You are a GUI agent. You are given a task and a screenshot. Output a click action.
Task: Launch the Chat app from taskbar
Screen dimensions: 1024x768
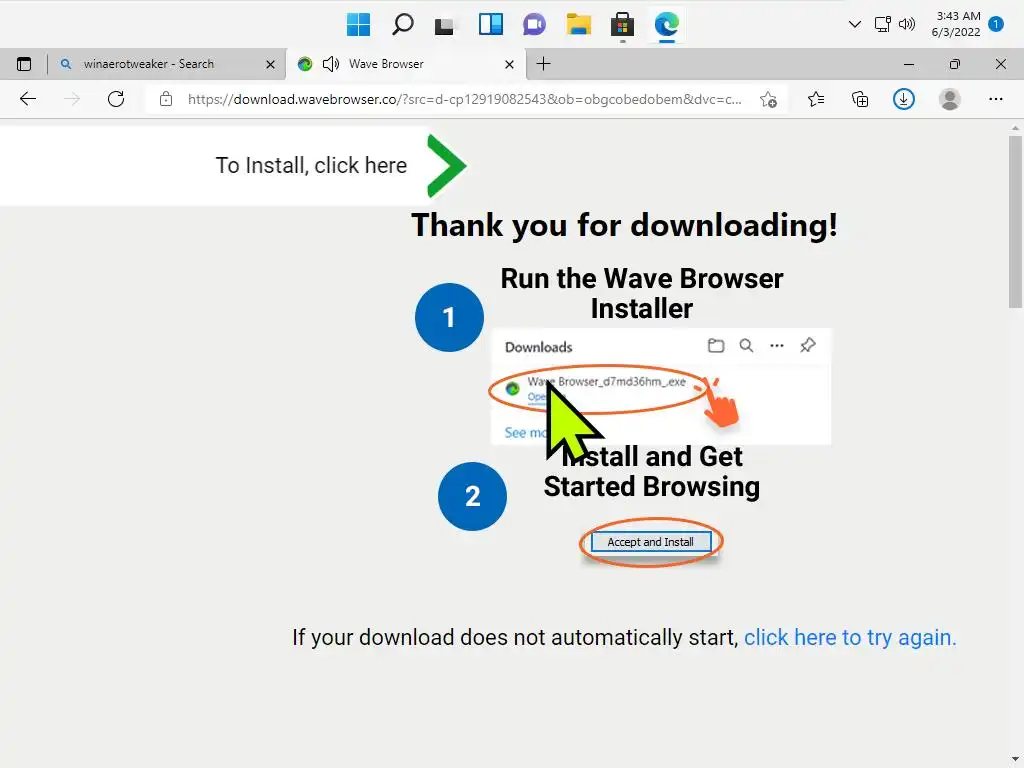pos(534,25)
